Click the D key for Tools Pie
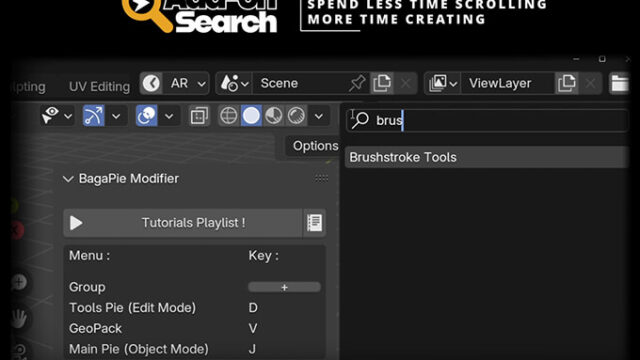This screenshot has height=360, width=640. click(x=253, y=308)
